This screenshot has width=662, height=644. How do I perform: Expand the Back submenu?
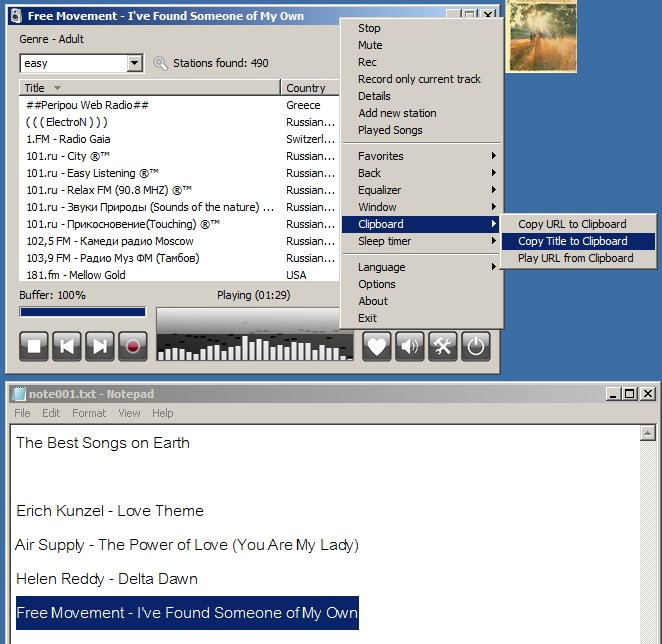(421, 173)
